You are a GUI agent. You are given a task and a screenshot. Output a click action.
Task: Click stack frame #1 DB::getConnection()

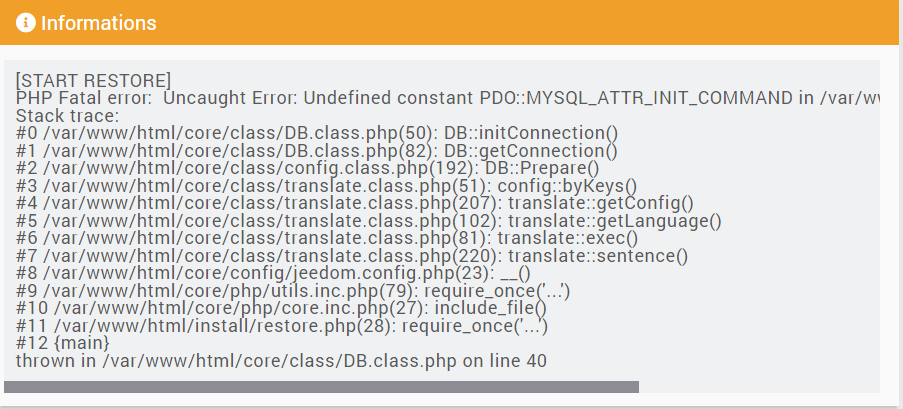pos(317,152)
